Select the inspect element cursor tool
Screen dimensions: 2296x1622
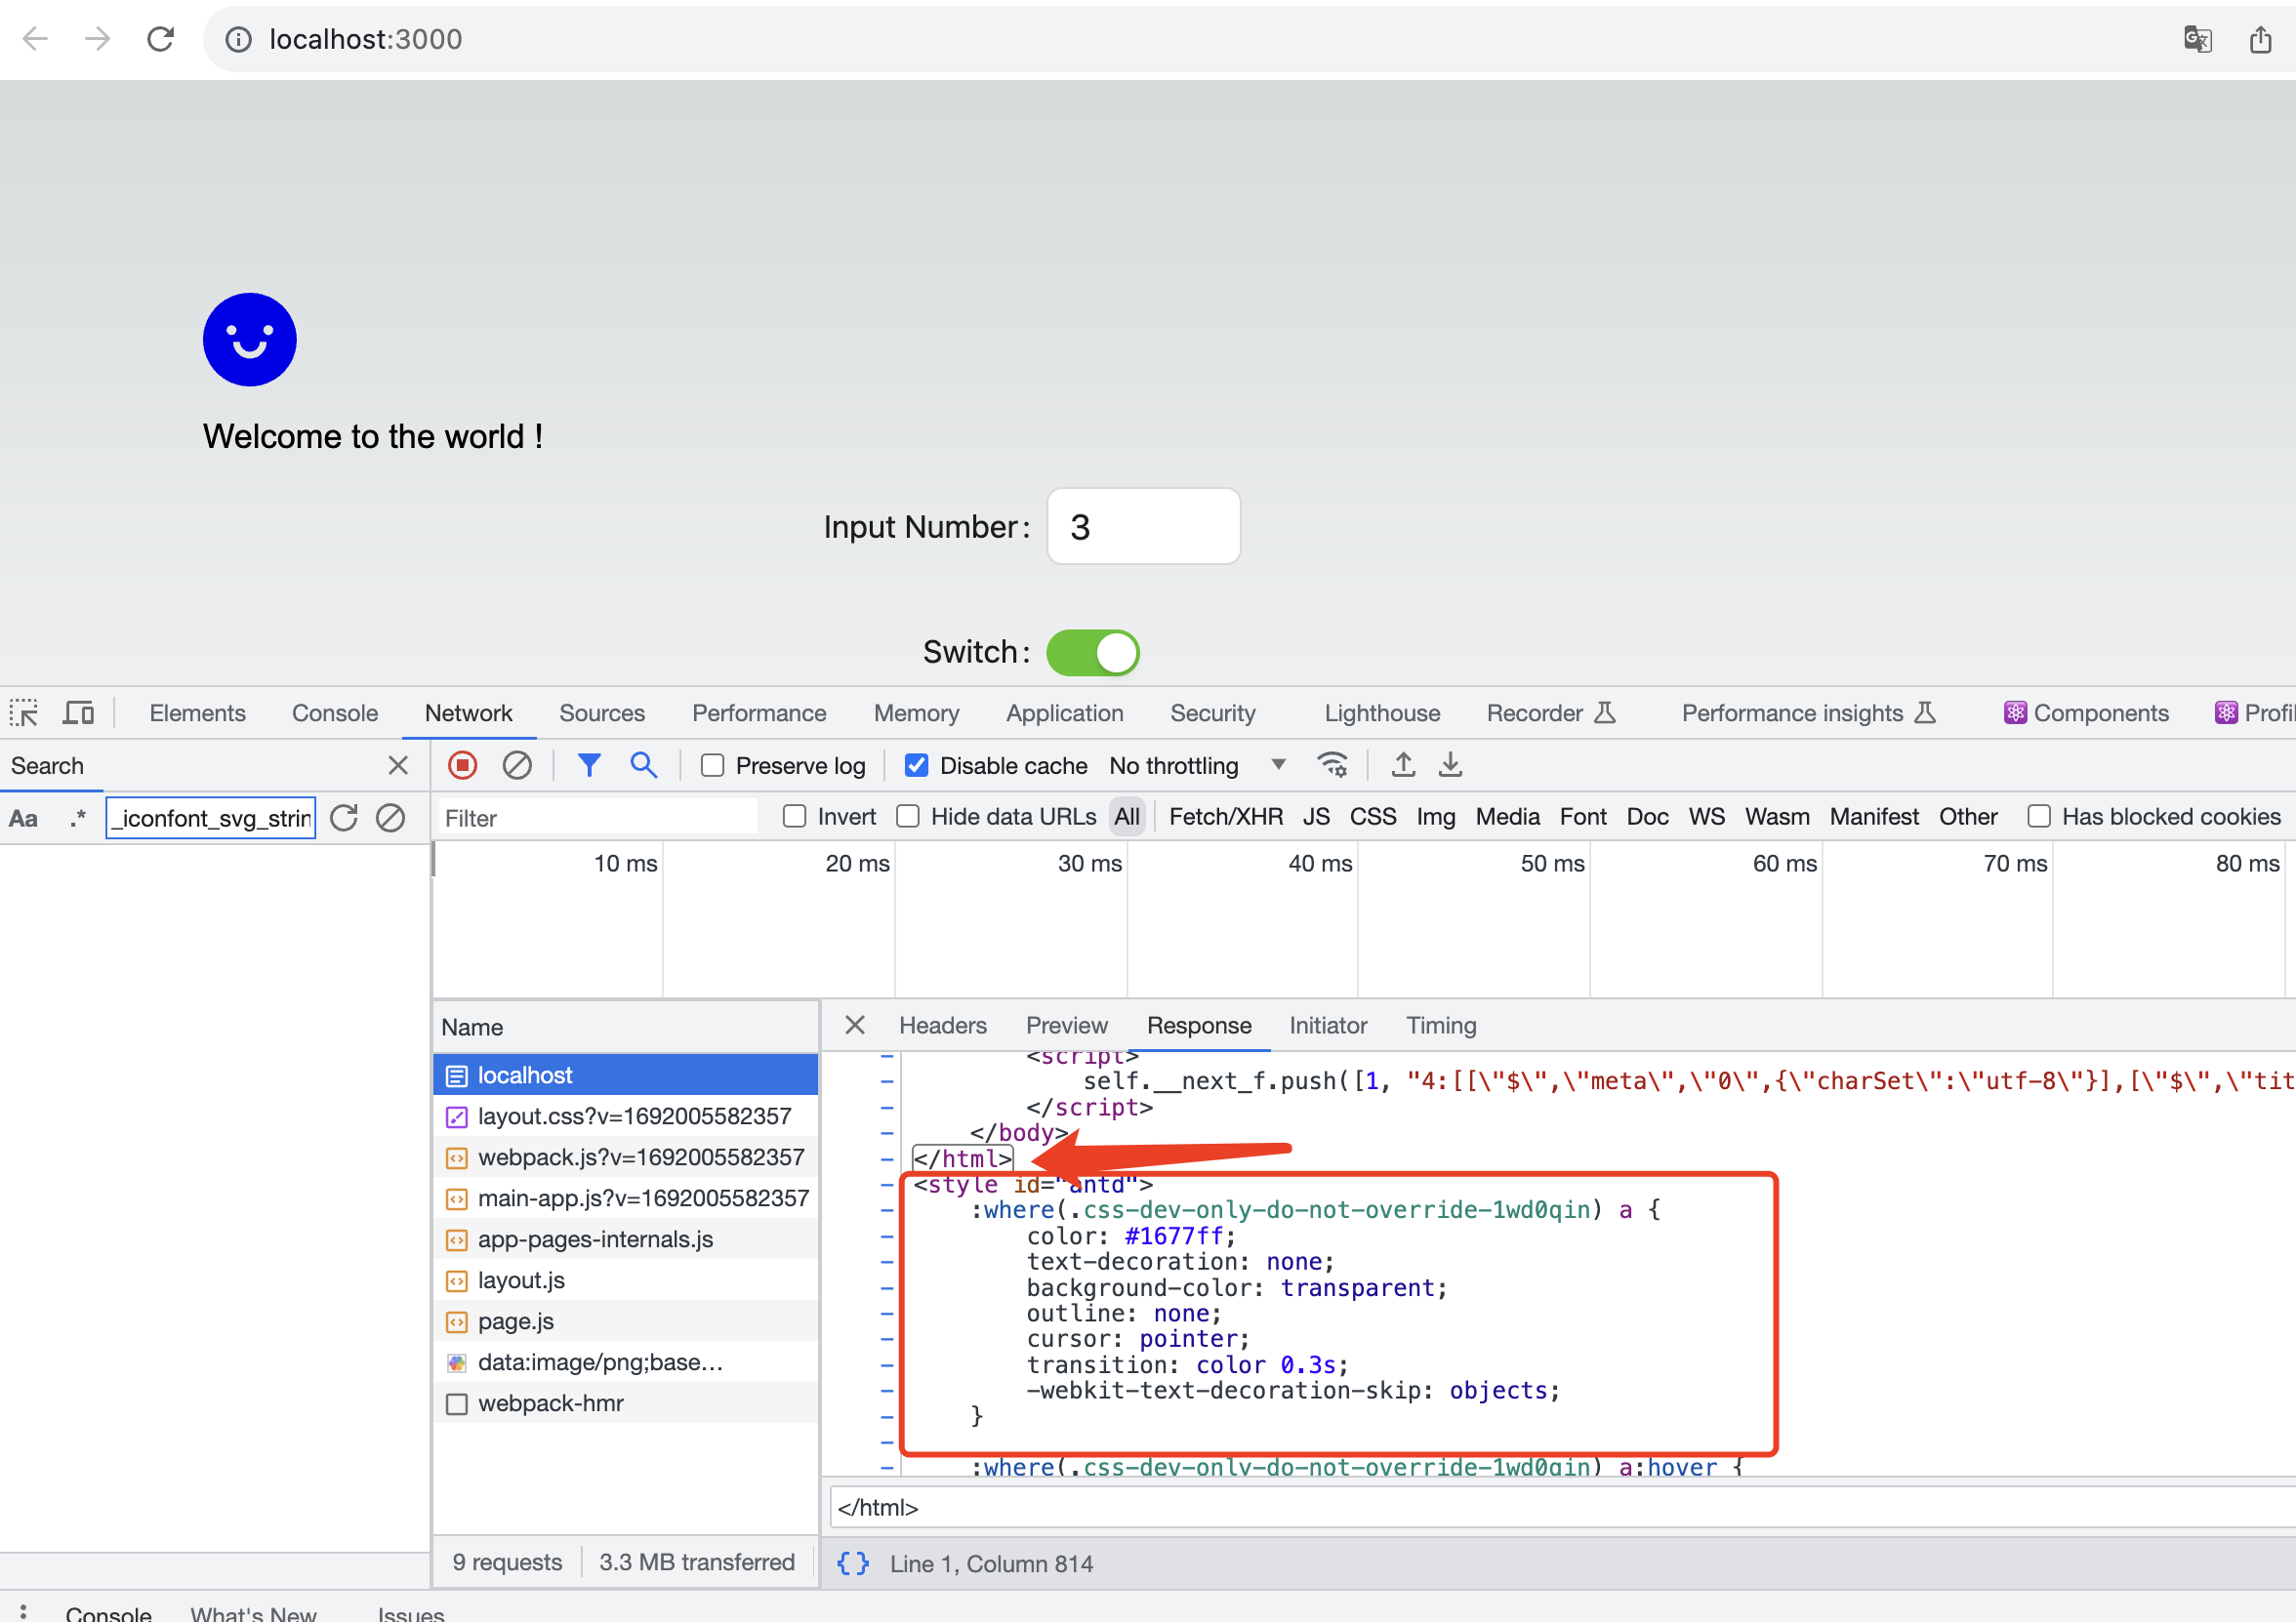coord(25,712)
